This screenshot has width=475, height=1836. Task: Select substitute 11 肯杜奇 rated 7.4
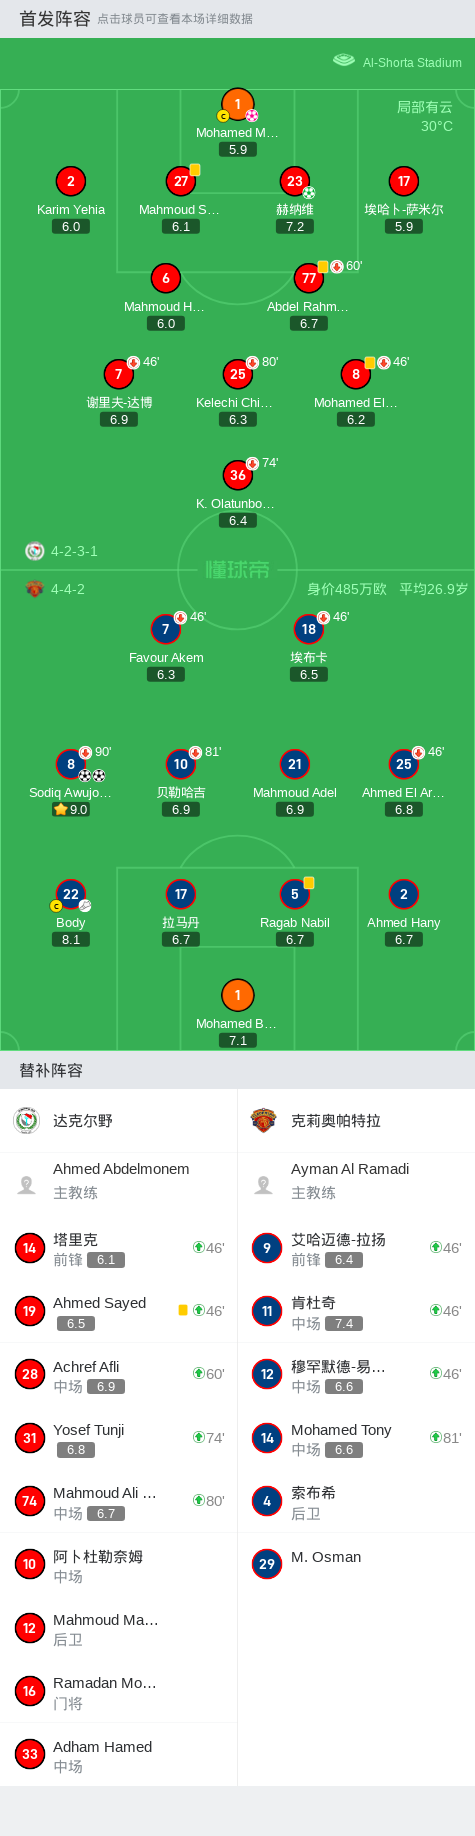pyautogui.click(x=356, y=1311)
